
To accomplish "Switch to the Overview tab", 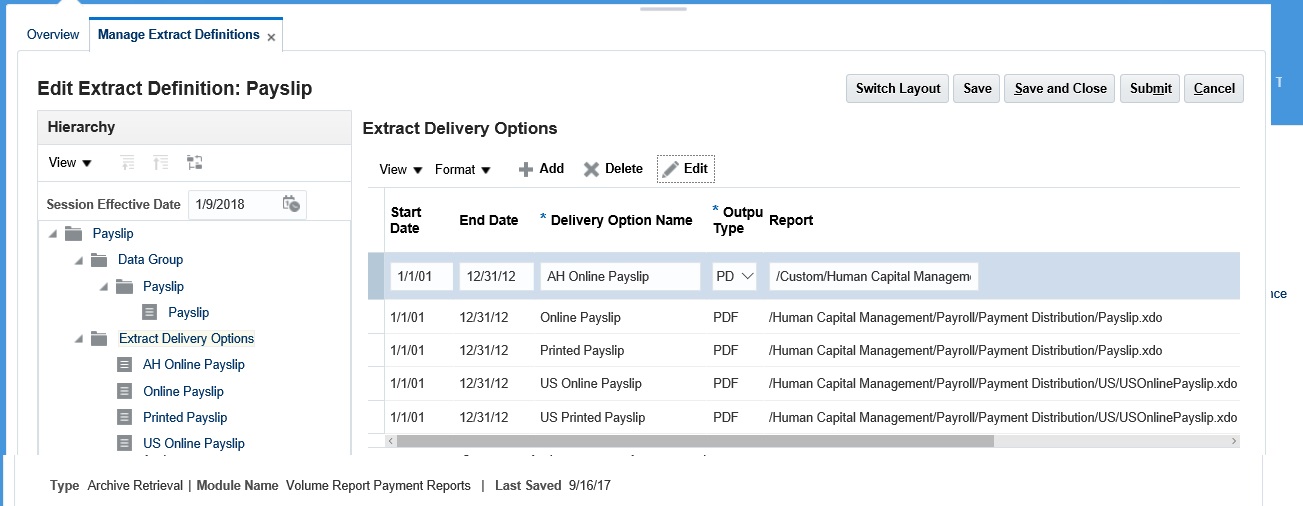I will [x=53, y=35].
